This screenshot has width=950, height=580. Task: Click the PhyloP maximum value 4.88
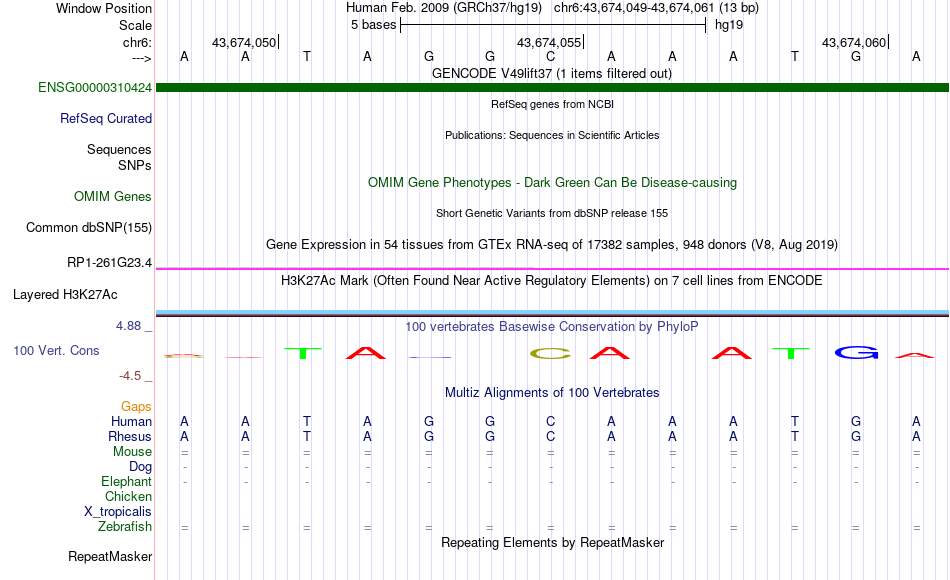(128, 326)
